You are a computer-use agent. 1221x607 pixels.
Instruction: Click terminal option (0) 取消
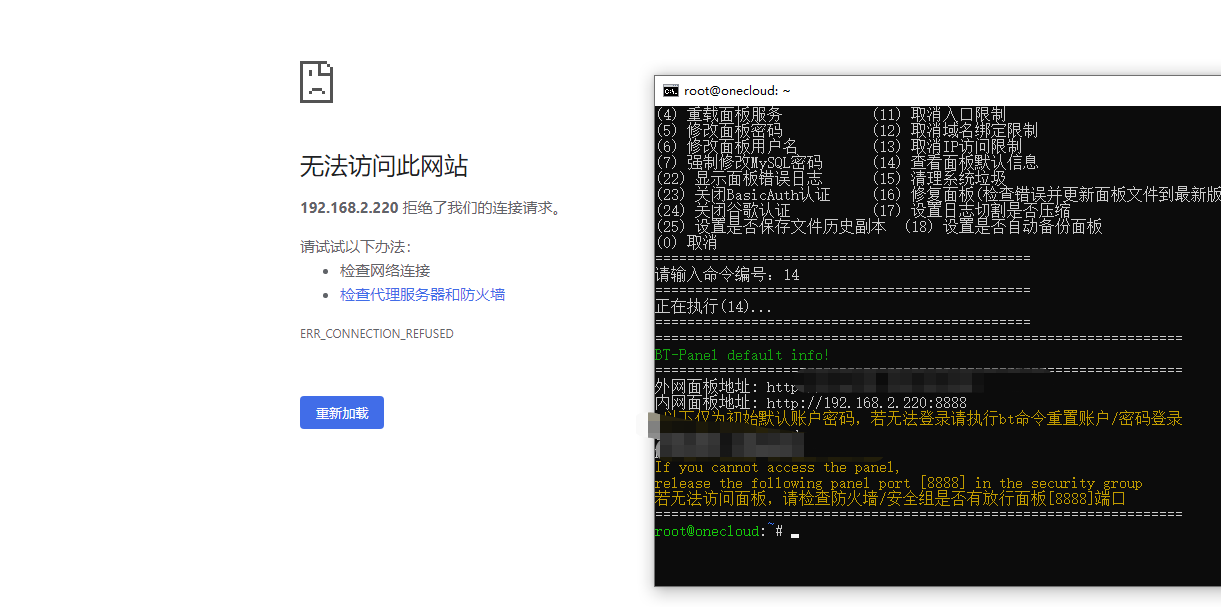(x=687, y=242)
